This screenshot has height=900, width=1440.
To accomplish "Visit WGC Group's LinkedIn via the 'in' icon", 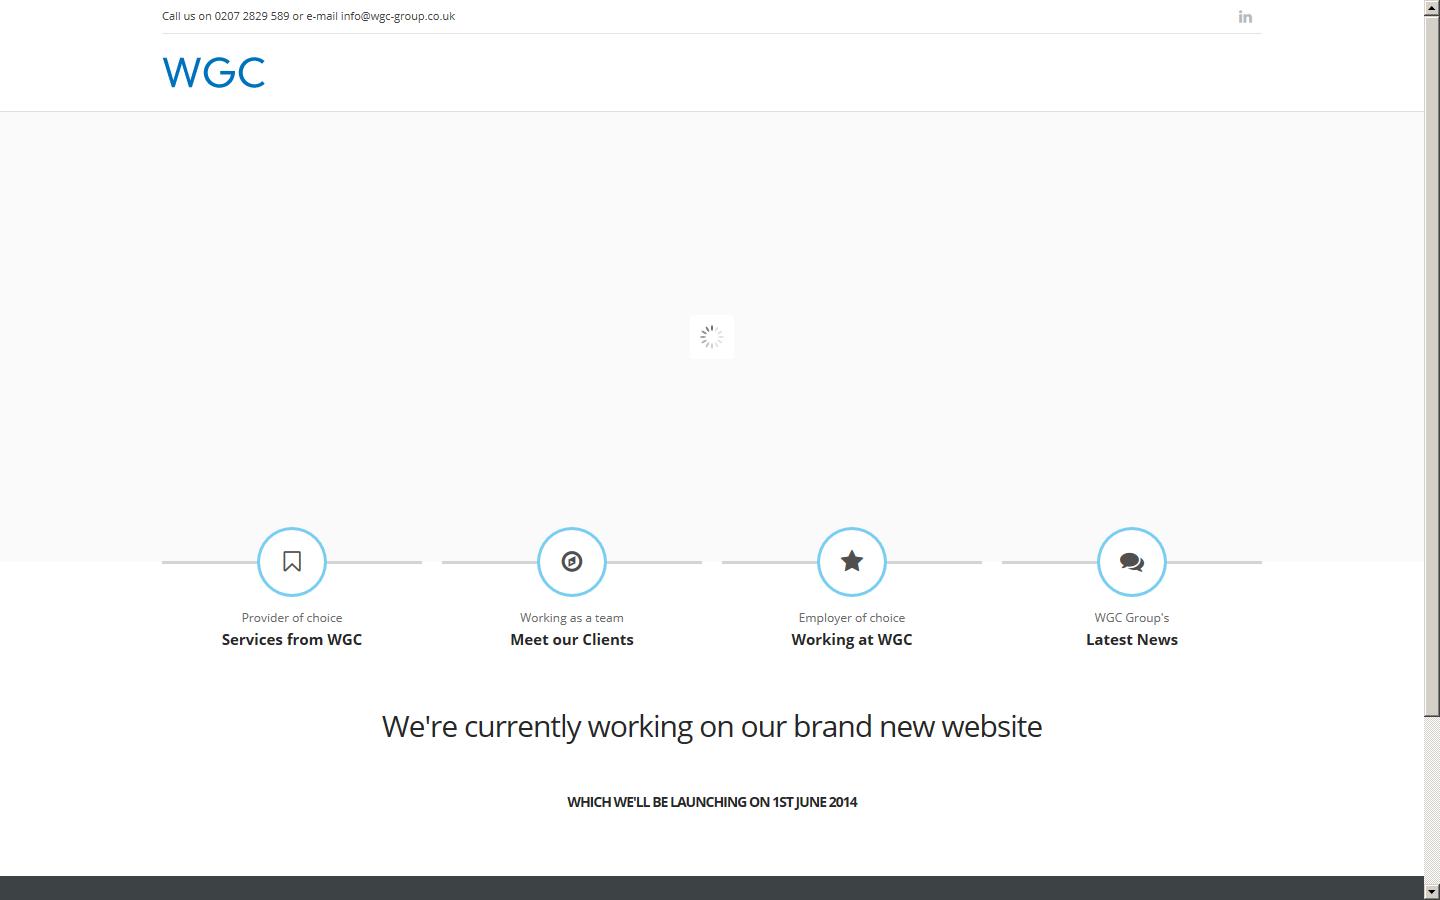I will coord(1245,16).
